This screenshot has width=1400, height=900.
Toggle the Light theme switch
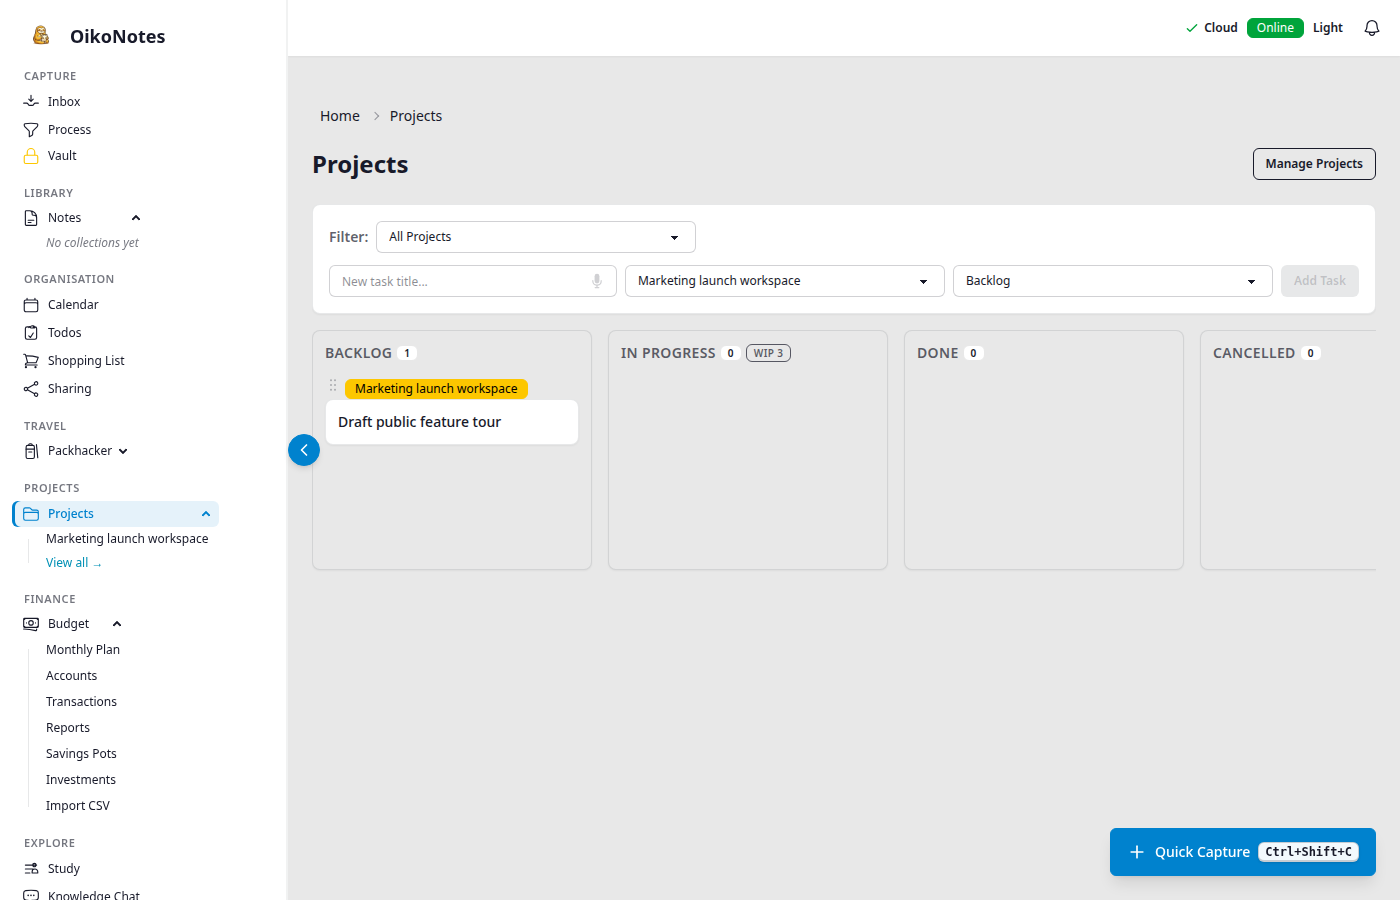pyautogui.click(x=1328, y=28)
